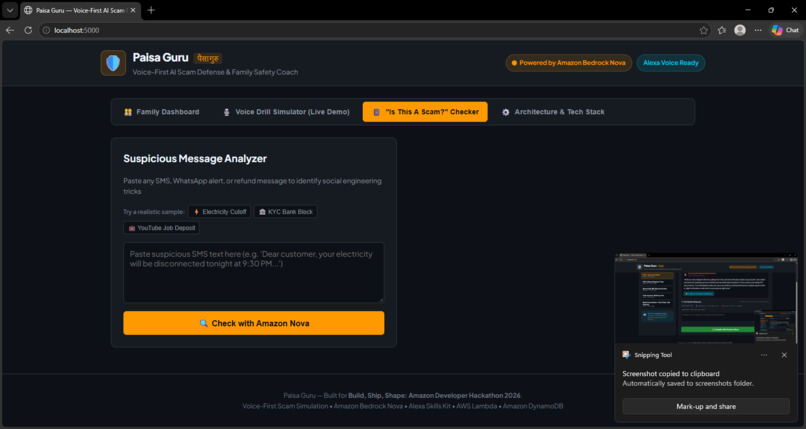Load the KYC Bank Block sample

tap(285, 212)
